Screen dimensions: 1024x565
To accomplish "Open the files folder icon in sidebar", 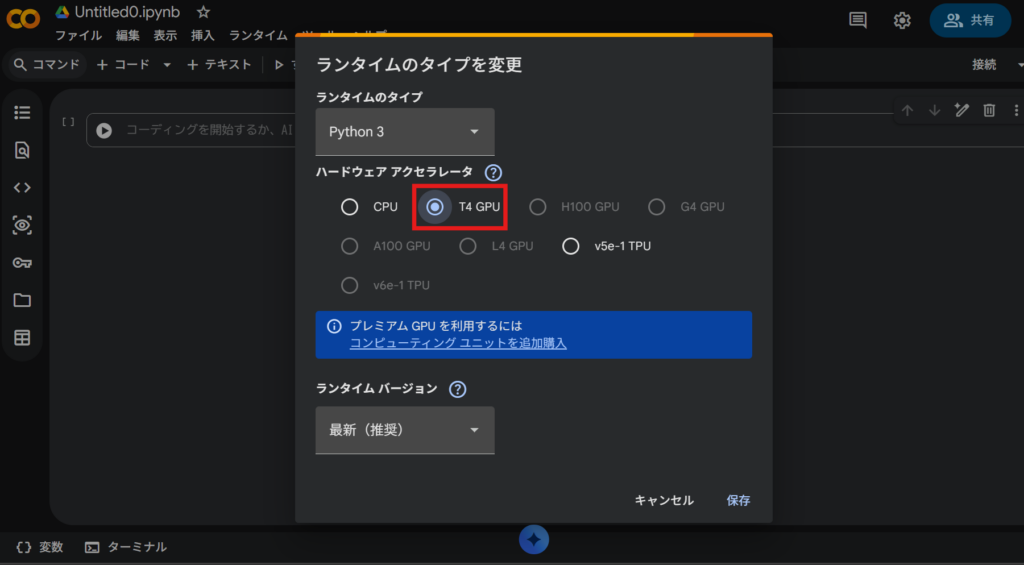I will point(22,300).
